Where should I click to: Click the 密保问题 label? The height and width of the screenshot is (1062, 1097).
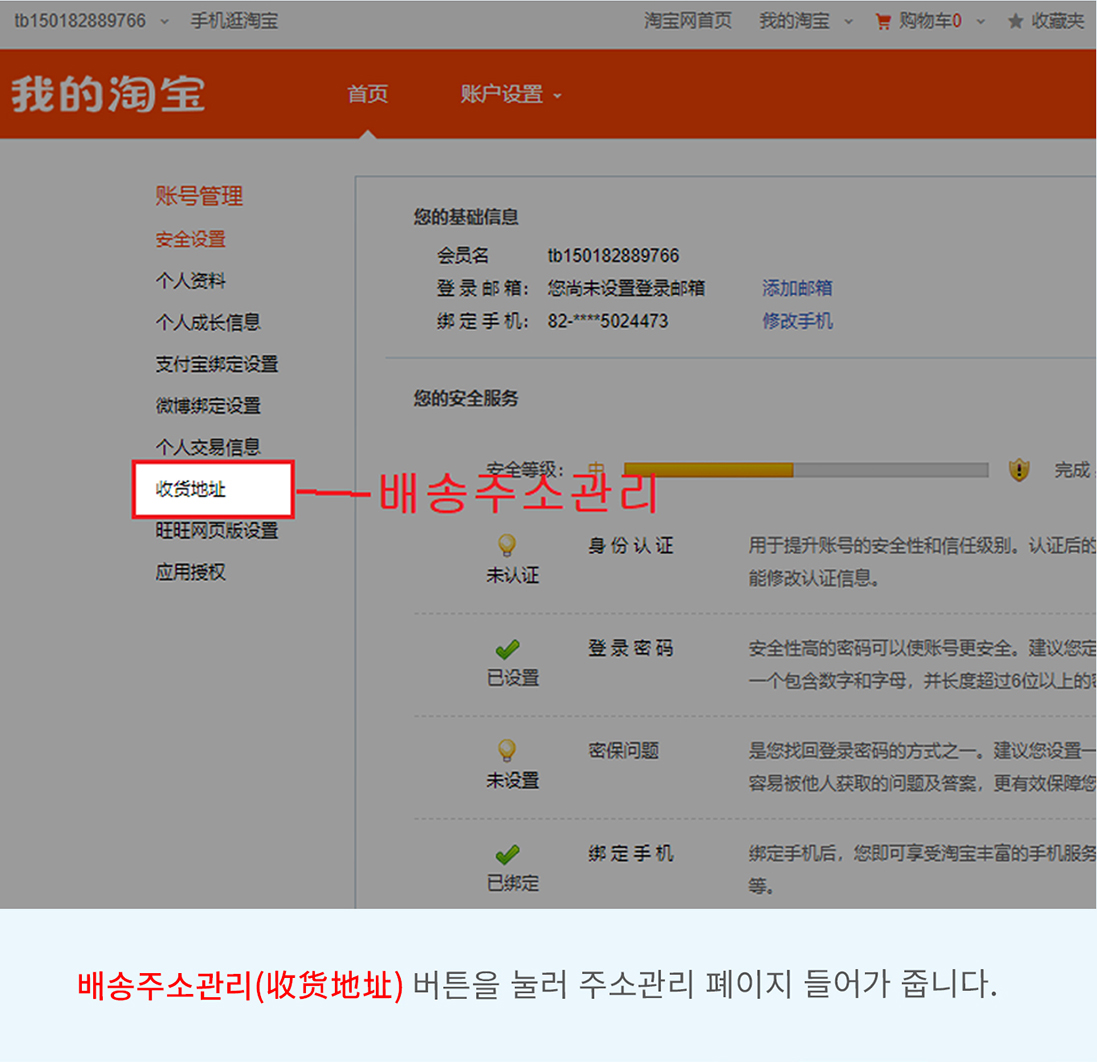click(x=623, y=751)
